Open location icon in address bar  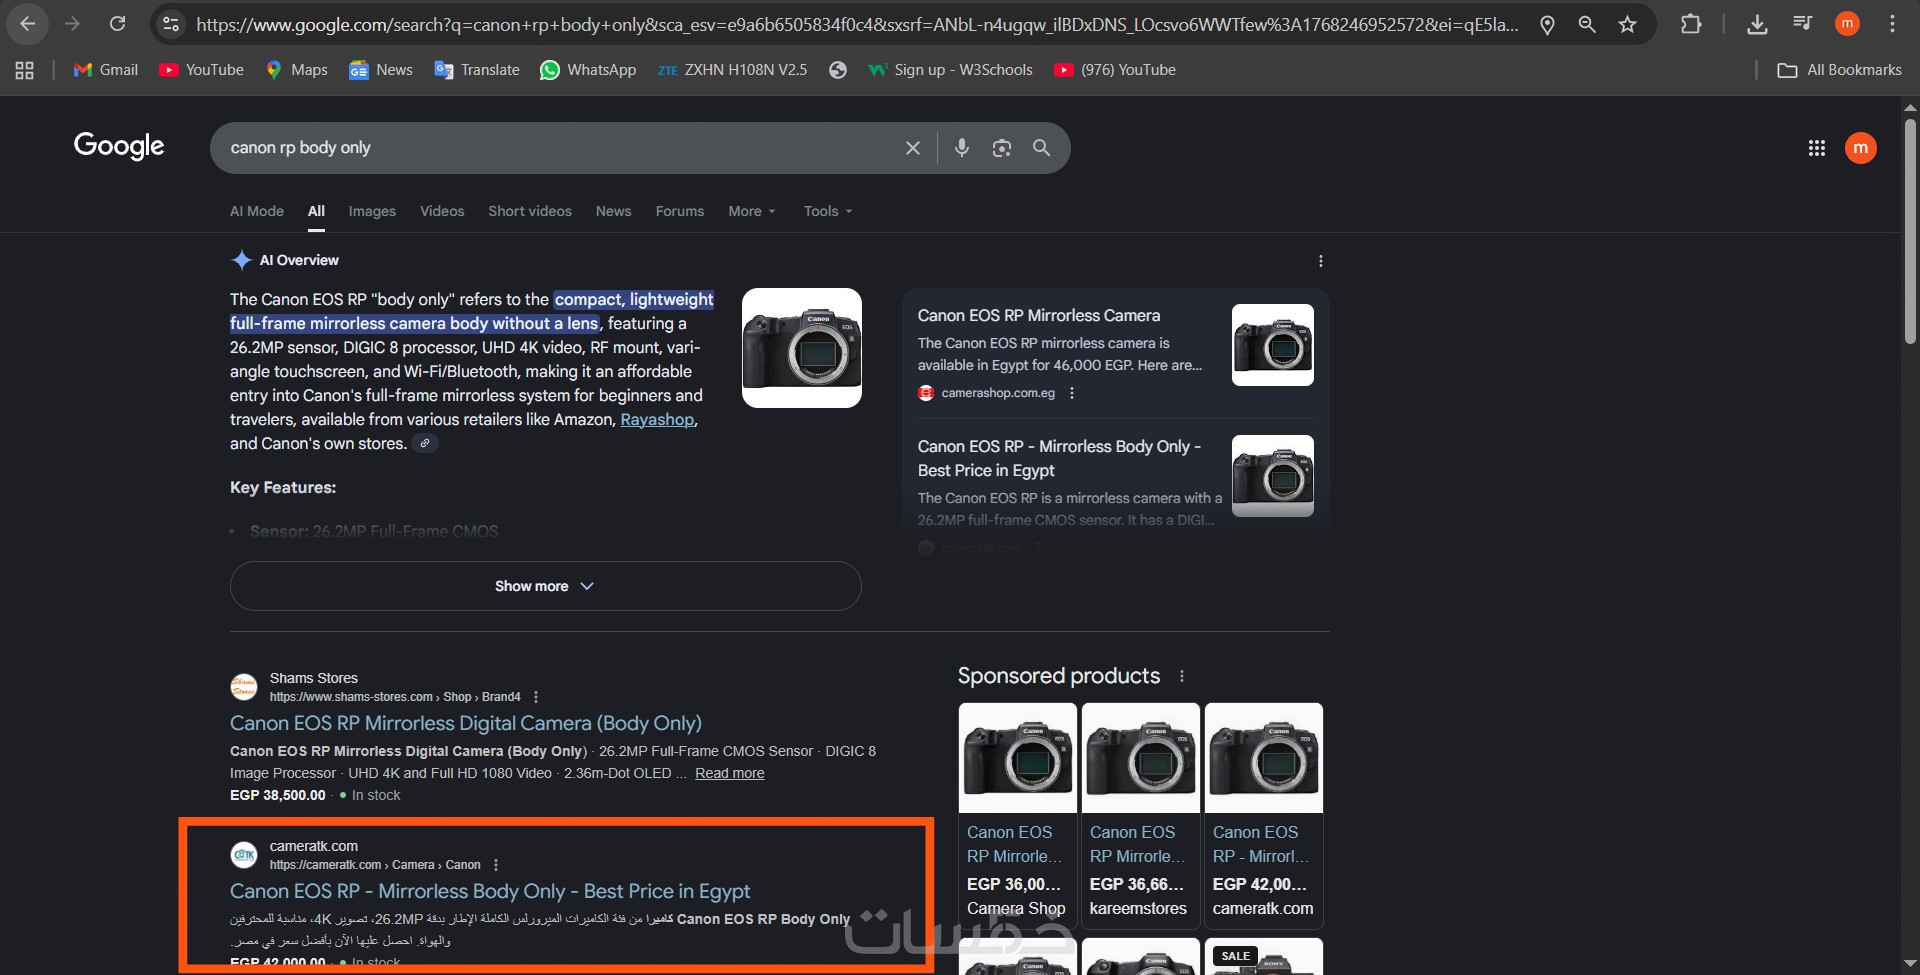(x=1547, y=24)
